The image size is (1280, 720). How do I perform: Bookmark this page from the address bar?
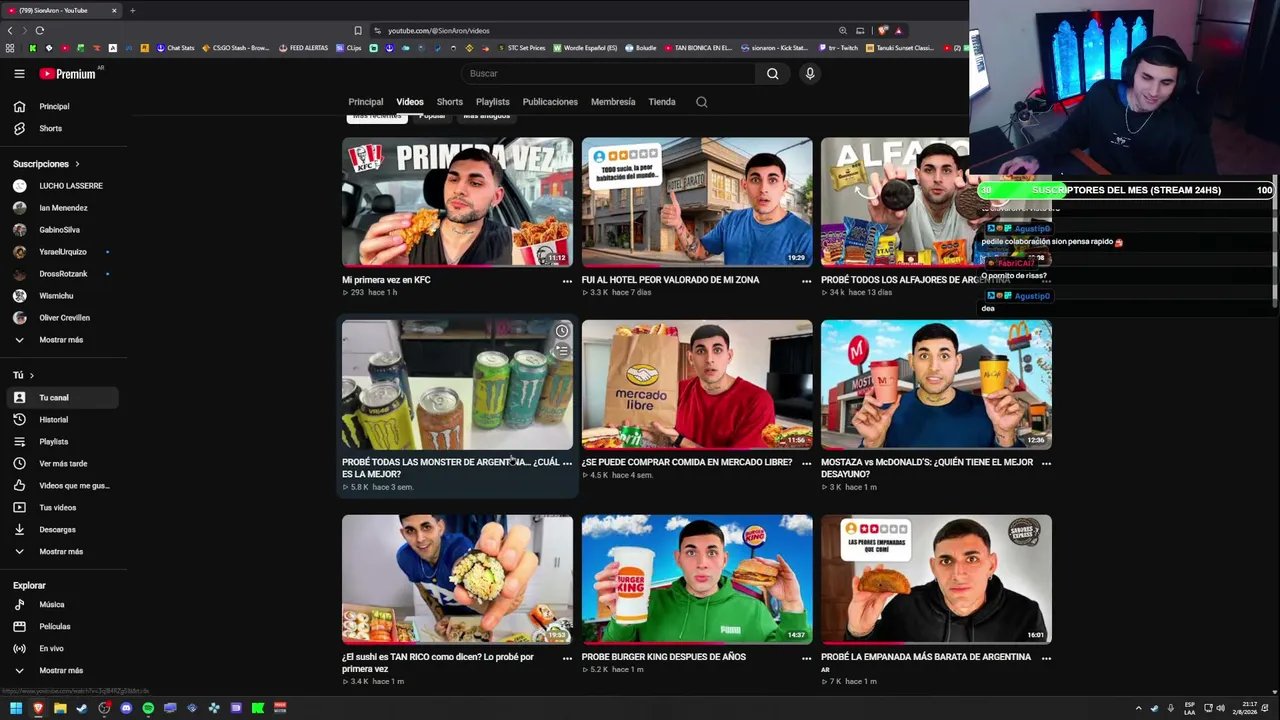tap(358, 31)
